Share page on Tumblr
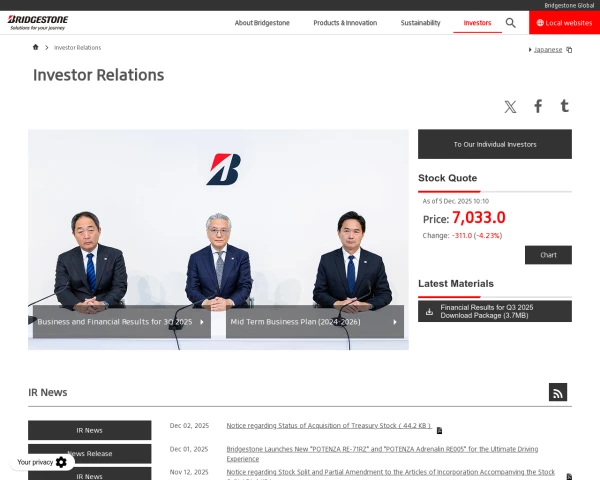The width and height of the screenshot is (600, 480). (x=564, y=106)
